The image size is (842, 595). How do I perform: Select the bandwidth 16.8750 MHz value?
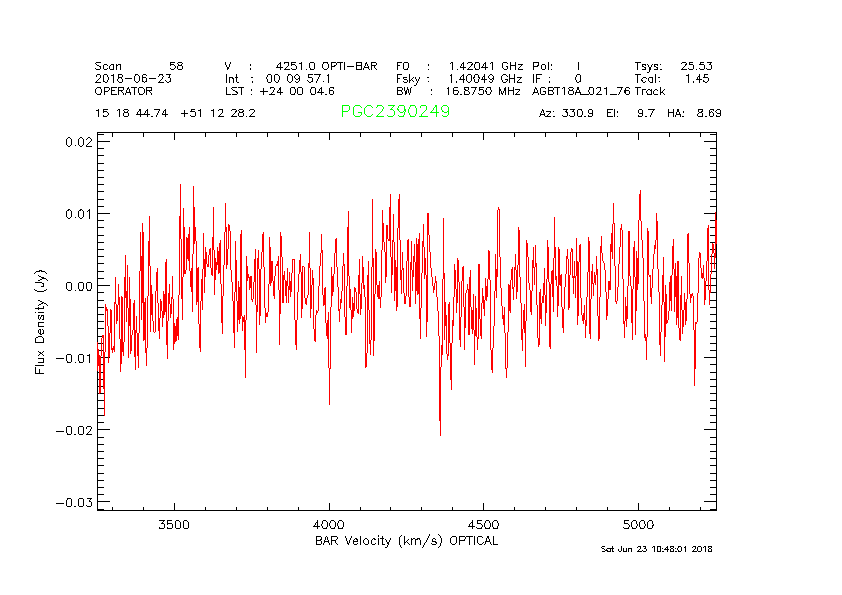tap(484, 90)
